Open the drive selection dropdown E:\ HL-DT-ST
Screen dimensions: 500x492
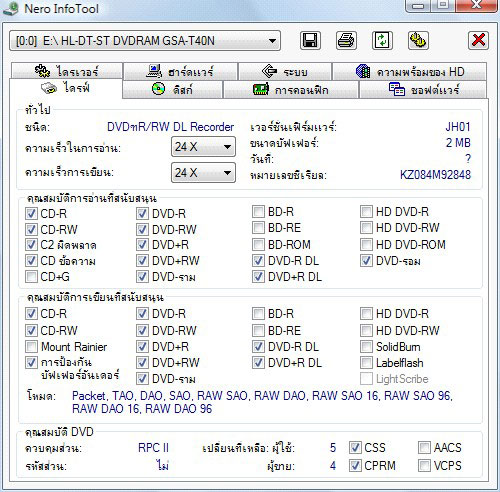[145, 41]
